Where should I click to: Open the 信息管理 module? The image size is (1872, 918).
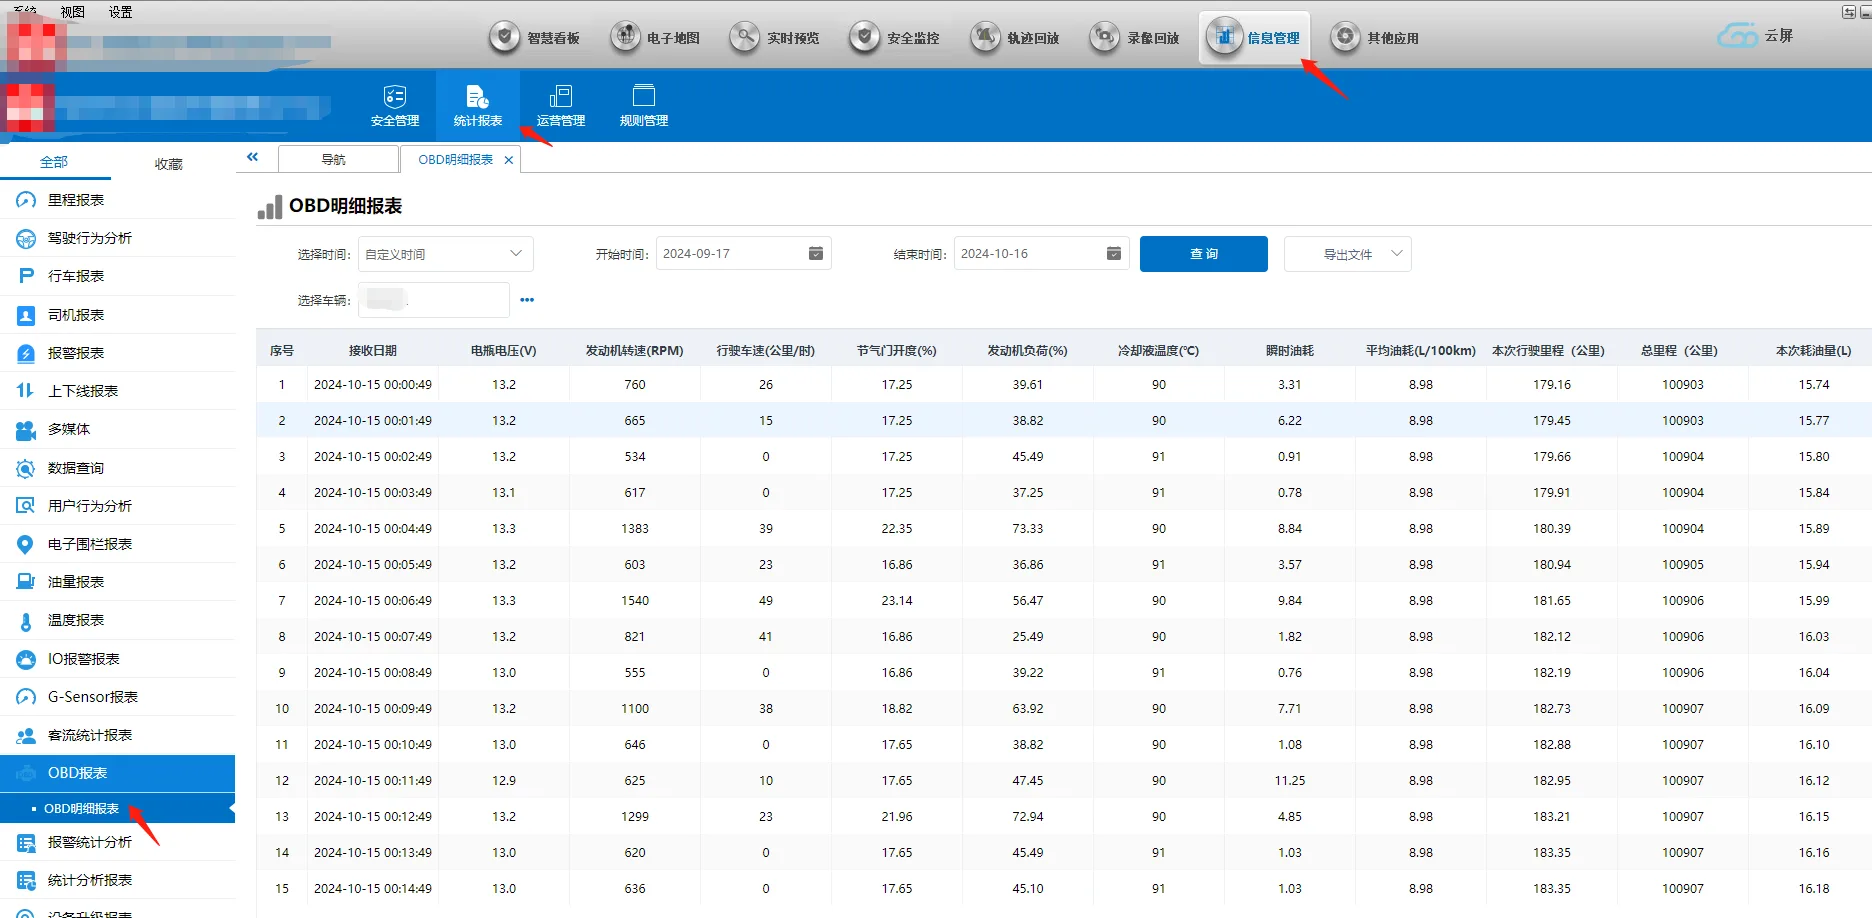(x=1254, y=38)
